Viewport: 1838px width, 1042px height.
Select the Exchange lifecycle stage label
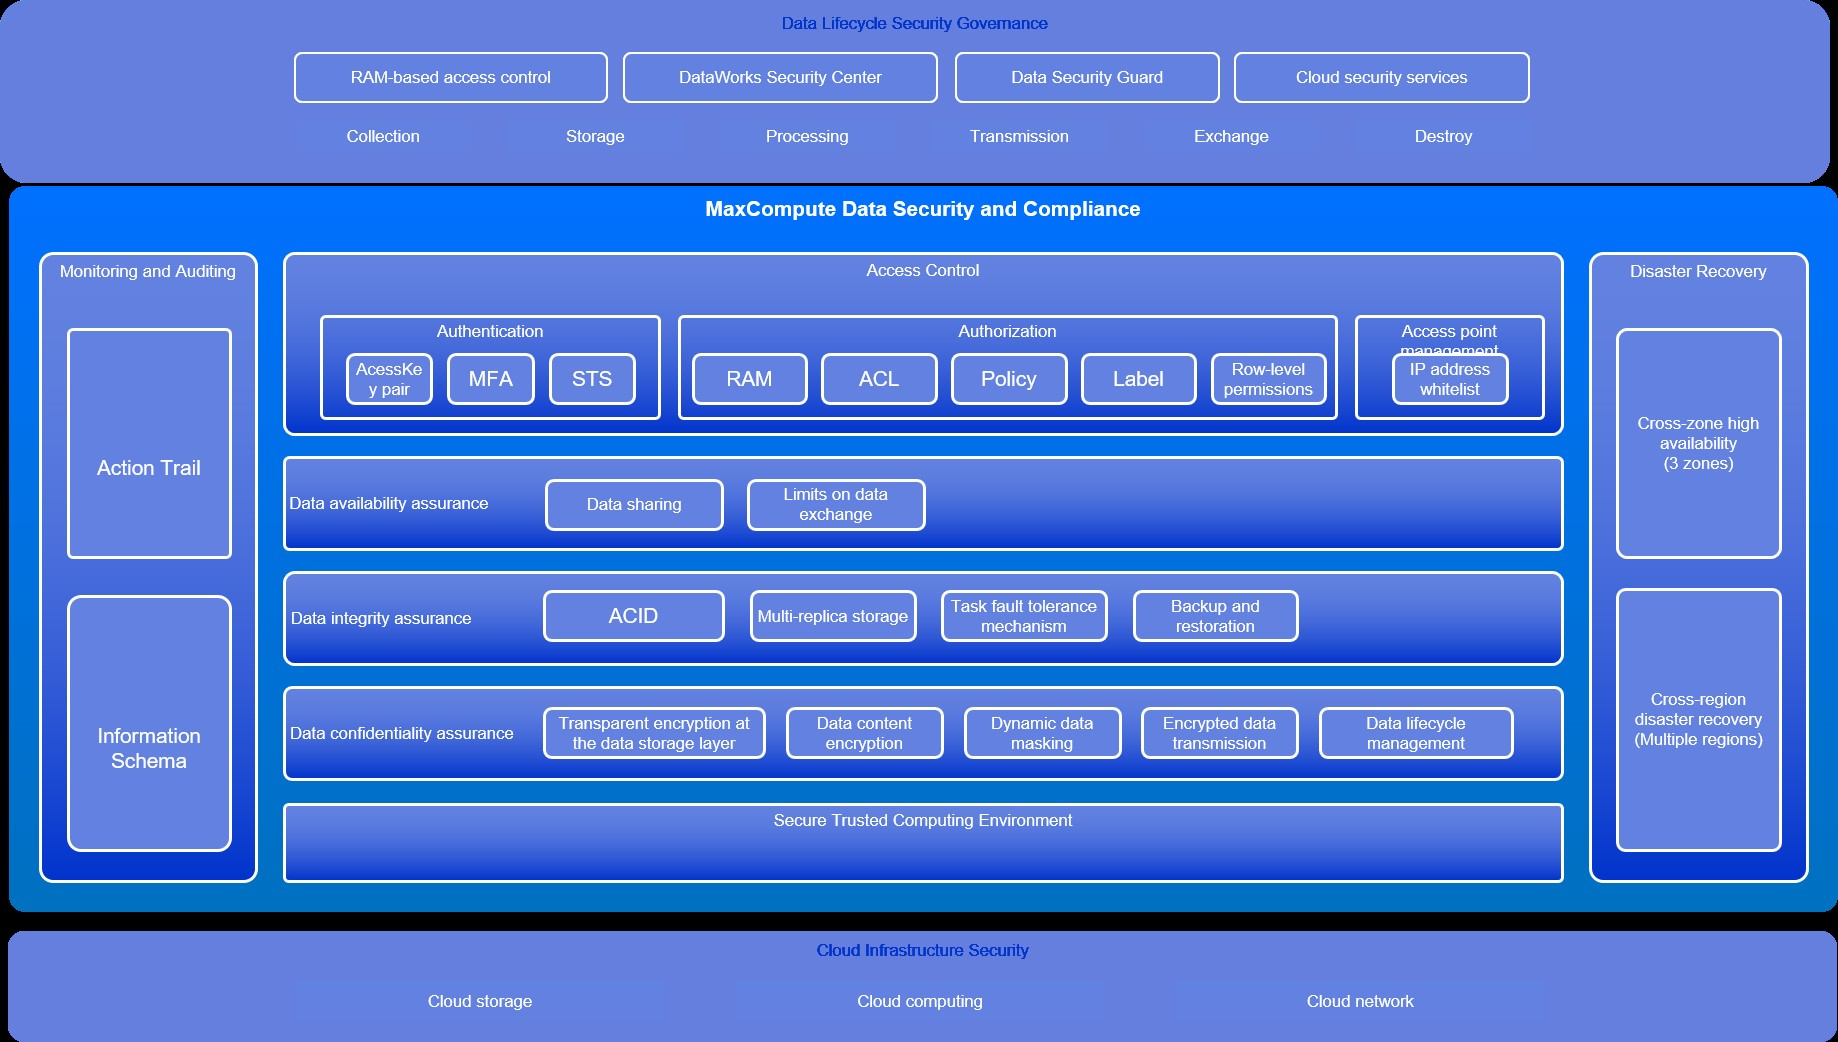coord(1231,136)
